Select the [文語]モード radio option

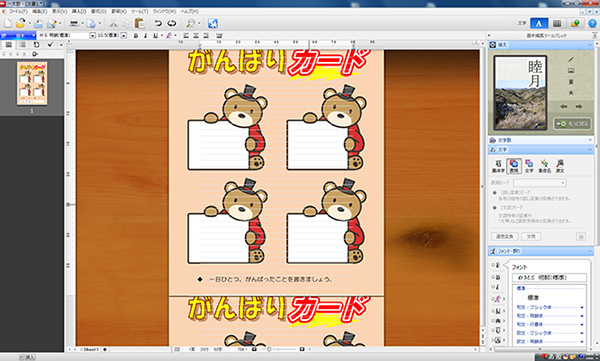tap(494, 207)
